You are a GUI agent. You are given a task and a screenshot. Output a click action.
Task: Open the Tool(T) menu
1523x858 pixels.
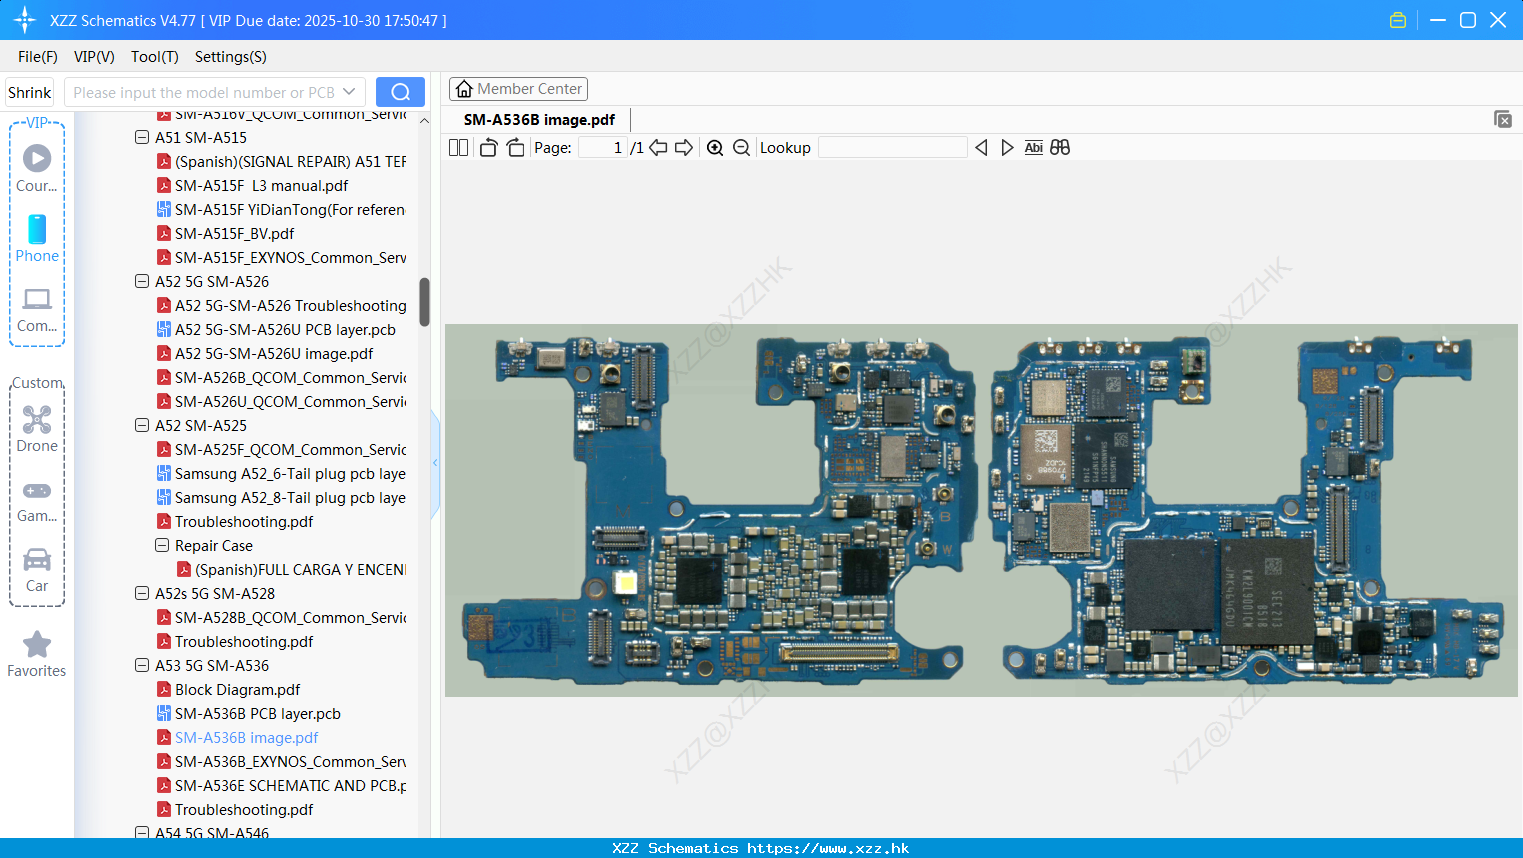155,57
